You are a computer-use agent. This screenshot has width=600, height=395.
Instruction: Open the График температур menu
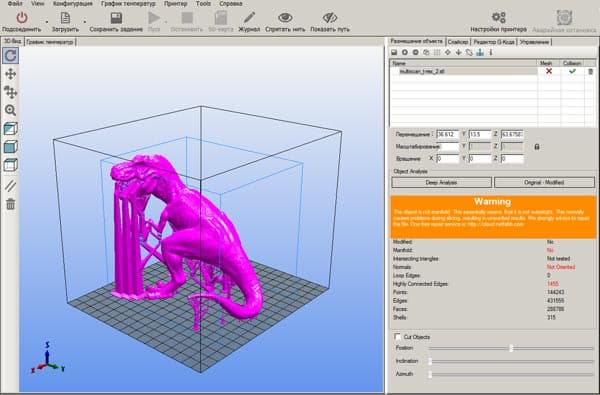pyautogui.click(x=128, y=3)
